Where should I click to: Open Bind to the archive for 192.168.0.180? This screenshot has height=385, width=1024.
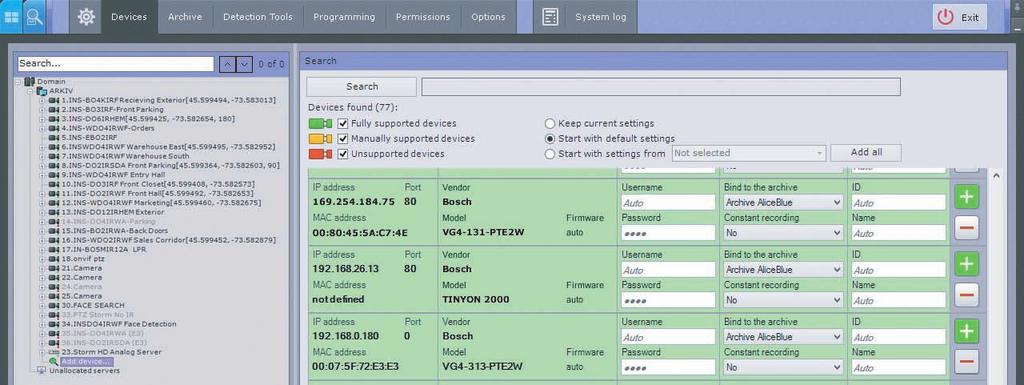[784, 337]
